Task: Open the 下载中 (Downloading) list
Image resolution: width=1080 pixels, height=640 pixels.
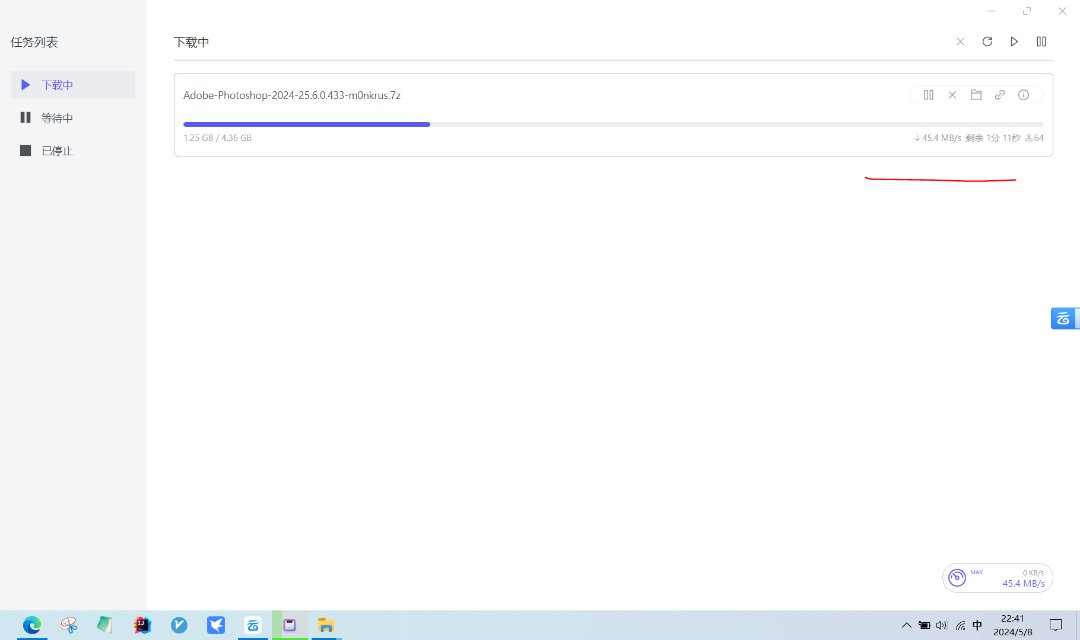Action: tap(72, 85)
